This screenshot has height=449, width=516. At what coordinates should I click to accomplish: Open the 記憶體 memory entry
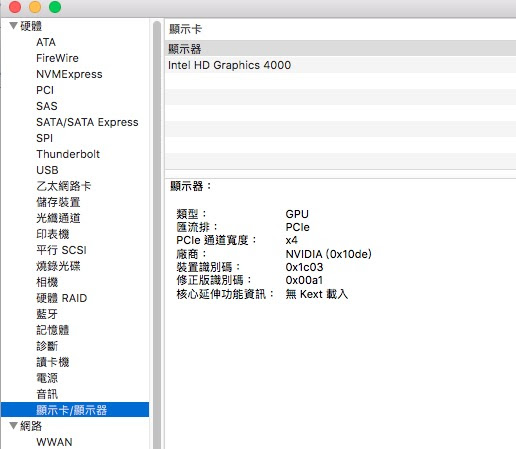(53, 330)
